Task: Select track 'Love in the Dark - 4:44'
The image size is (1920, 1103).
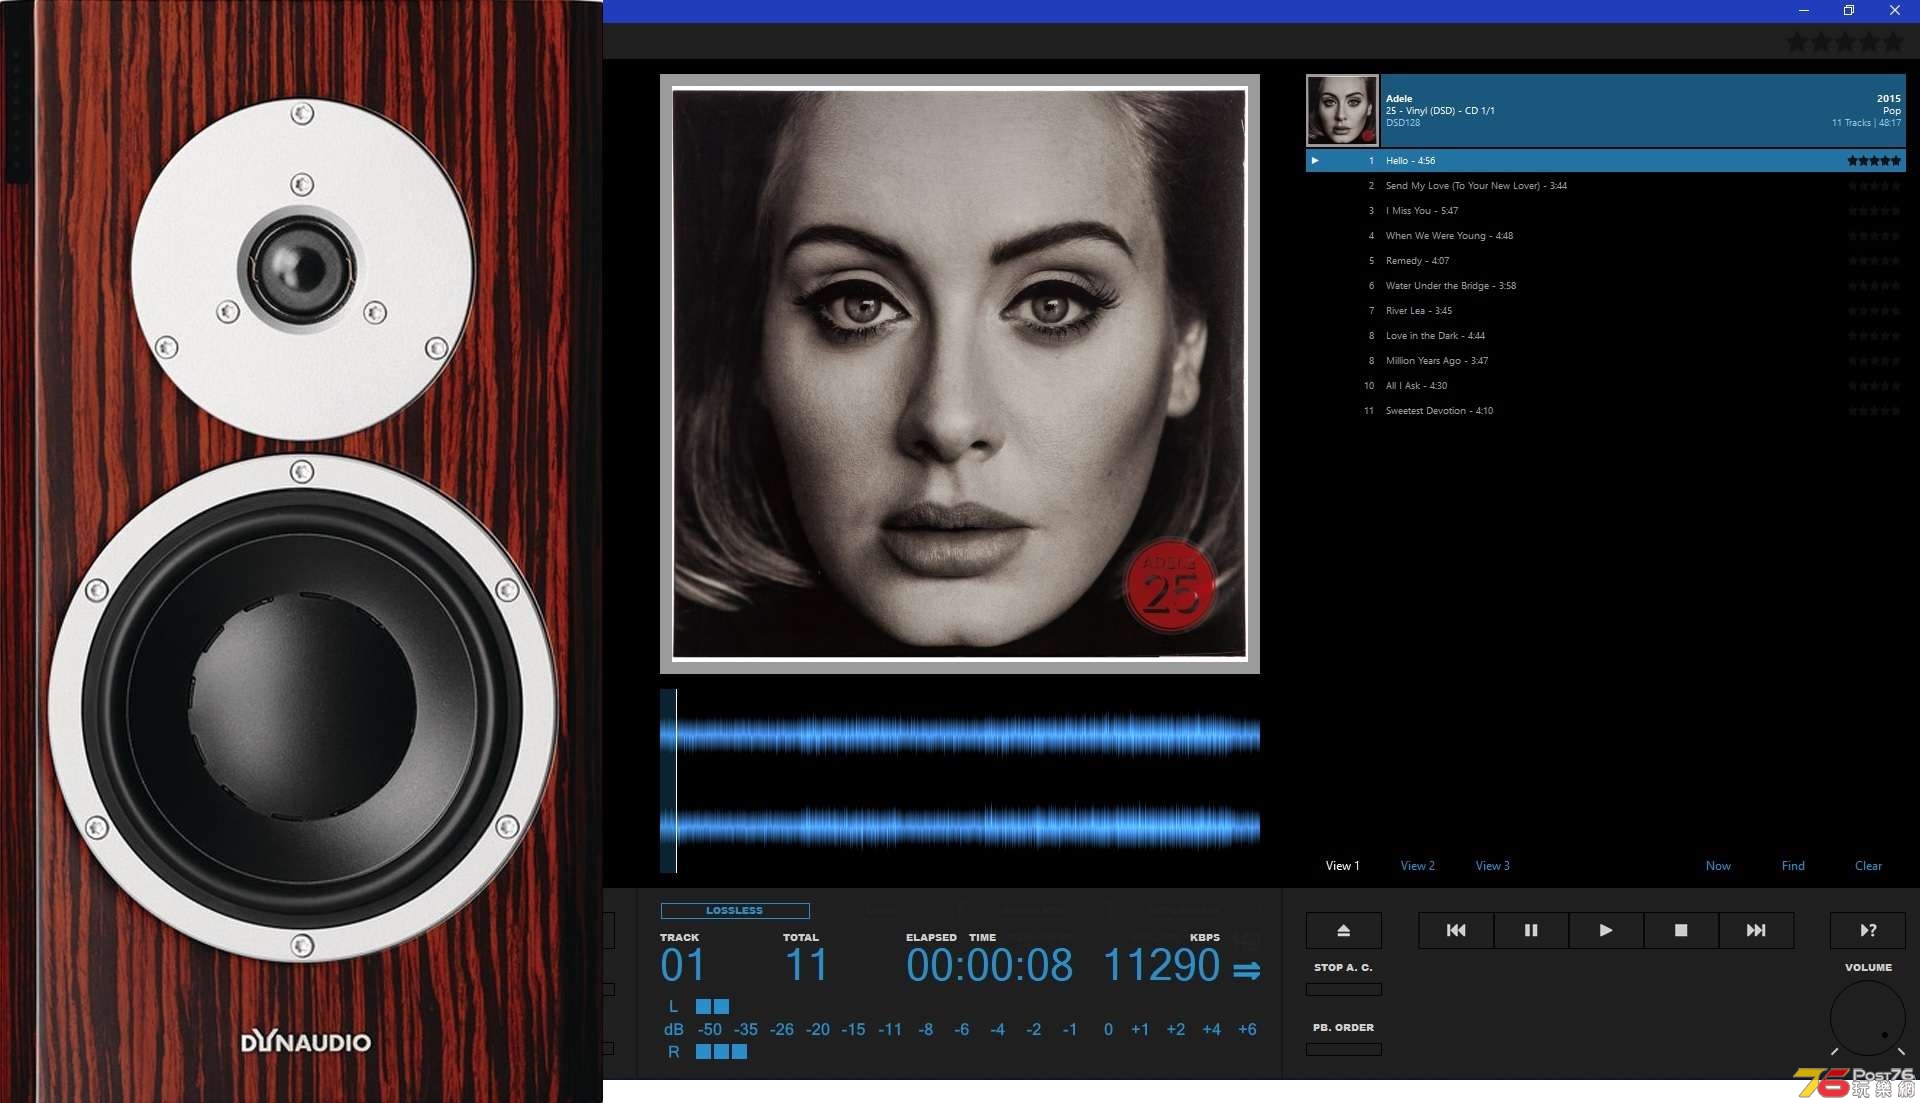Action: click(x=1606, y=335)
